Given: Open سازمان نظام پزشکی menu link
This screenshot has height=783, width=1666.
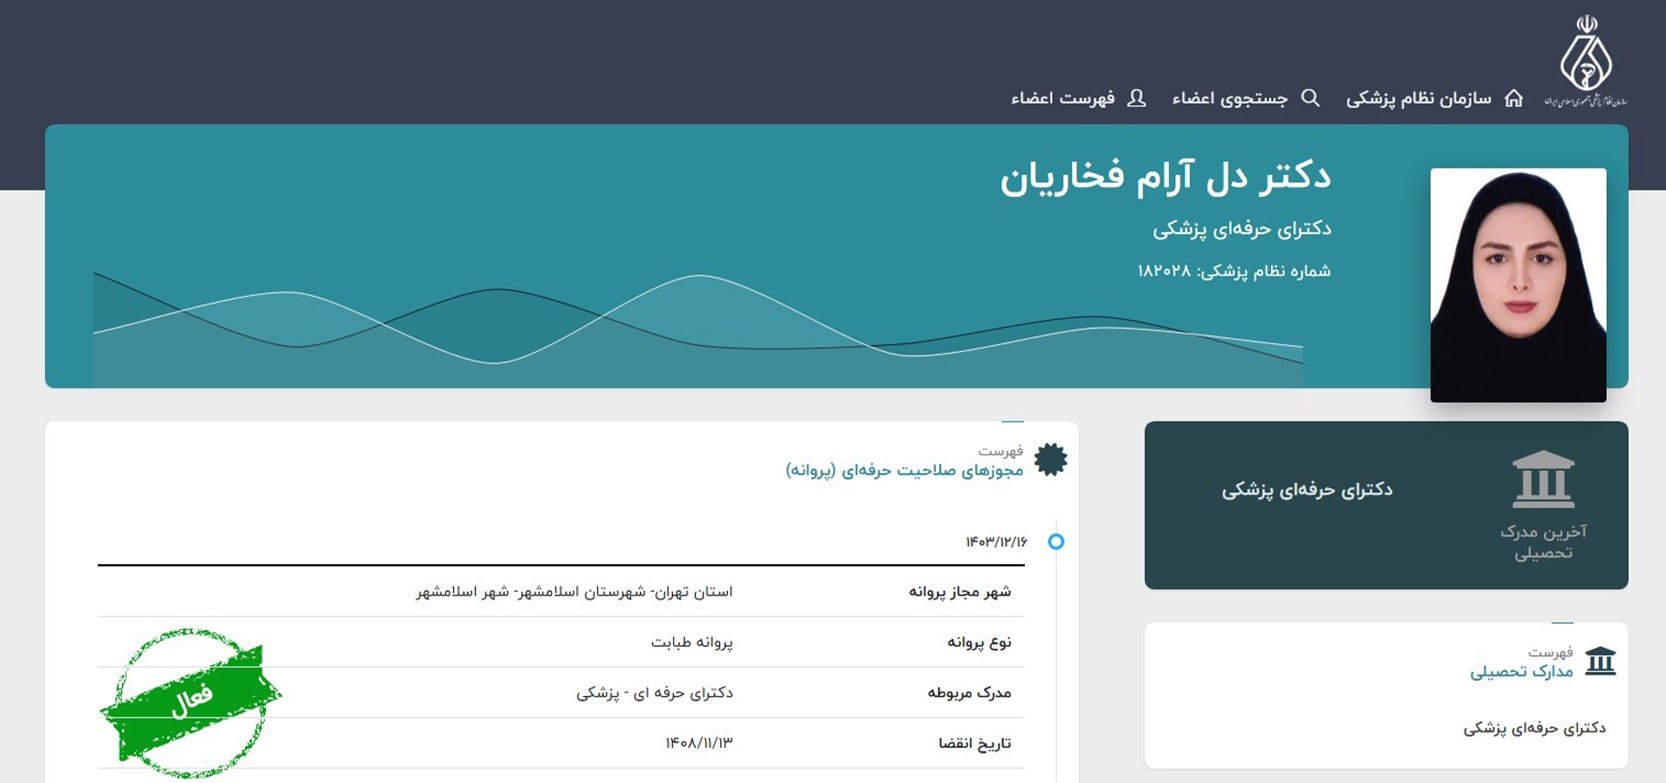Looking at the screenshot, I should (x=1418, y=98).
